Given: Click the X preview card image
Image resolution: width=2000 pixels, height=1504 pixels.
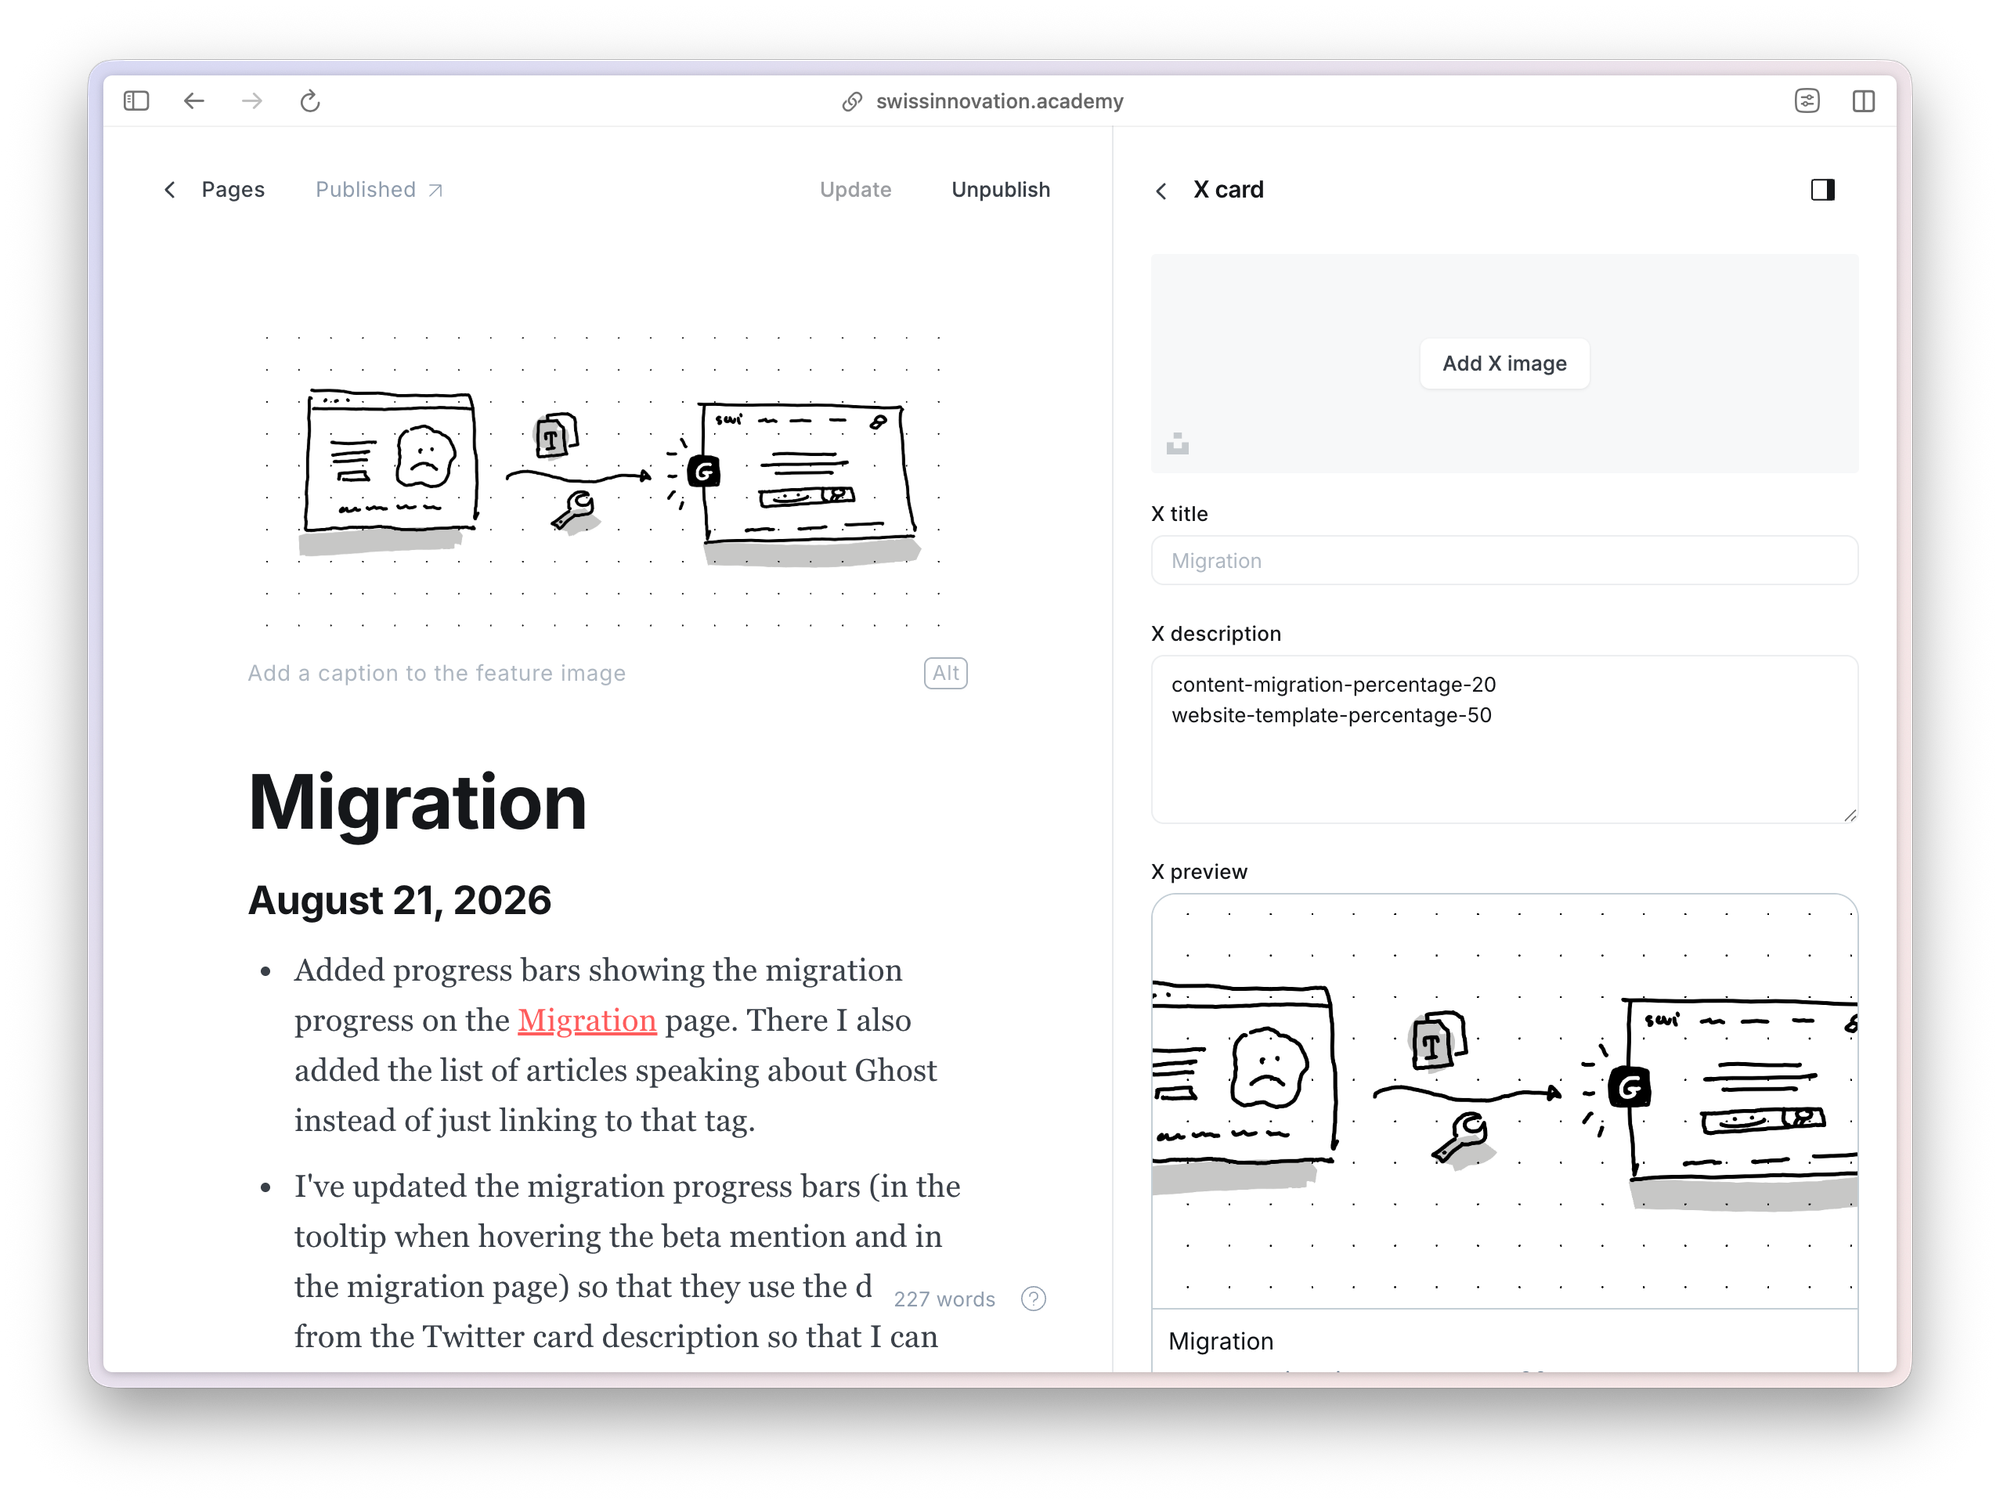Looking at the screenshot, I should [x=1505, y=1101].
